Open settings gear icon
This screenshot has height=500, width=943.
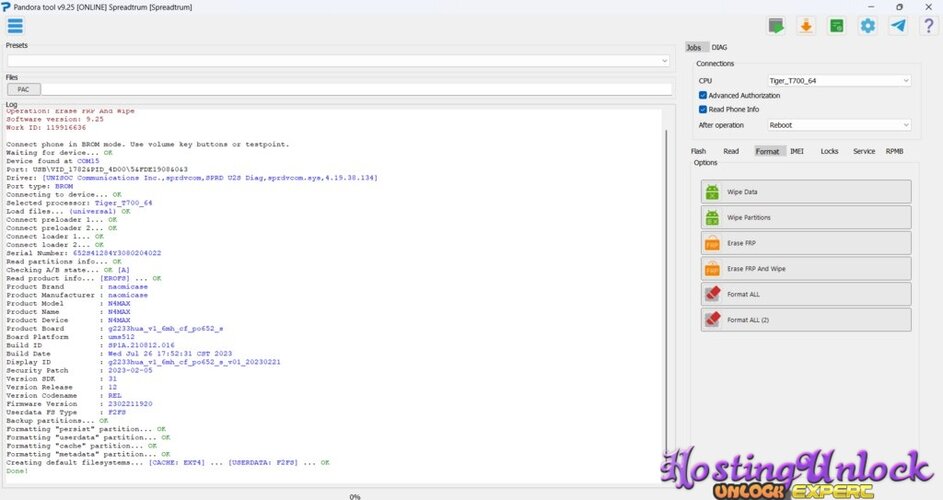point(868,26)
